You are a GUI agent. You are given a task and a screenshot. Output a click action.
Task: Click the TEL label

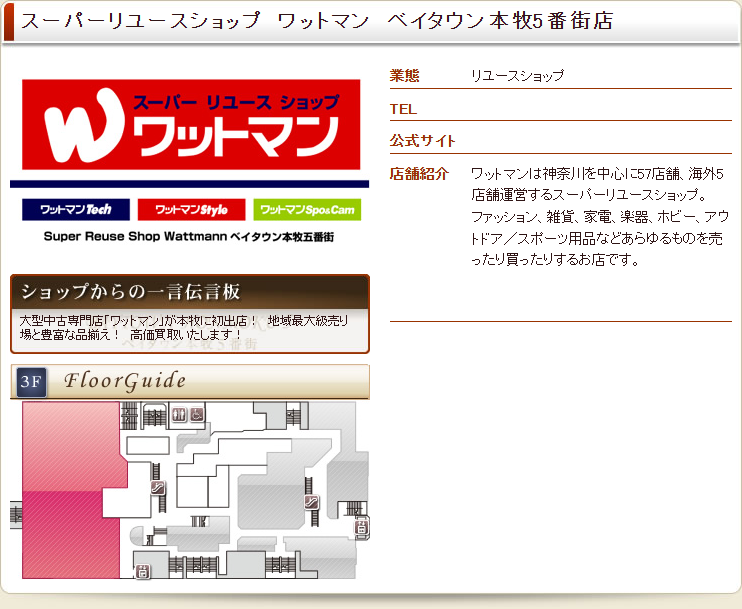pos(403,108)
